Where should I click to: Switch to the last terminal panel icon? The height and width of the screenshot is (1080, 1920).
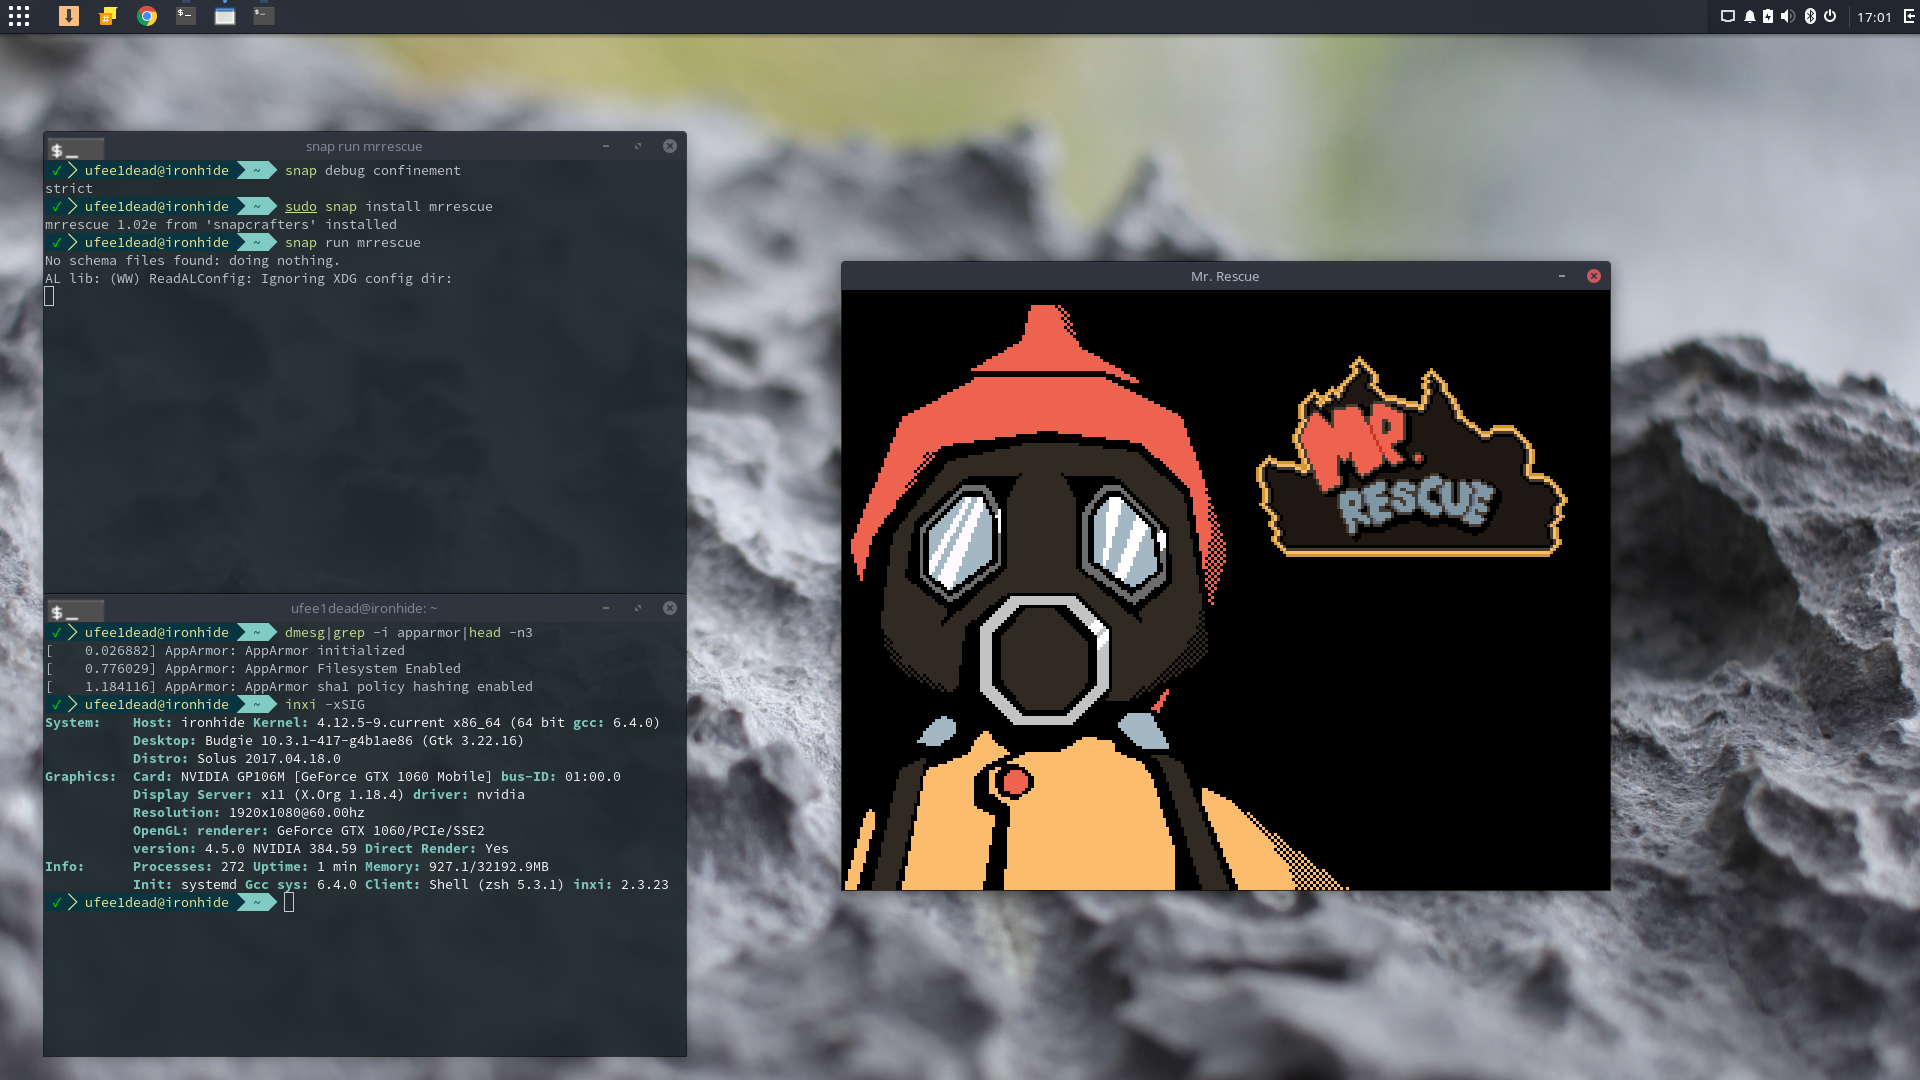click(x=264, y=16)
